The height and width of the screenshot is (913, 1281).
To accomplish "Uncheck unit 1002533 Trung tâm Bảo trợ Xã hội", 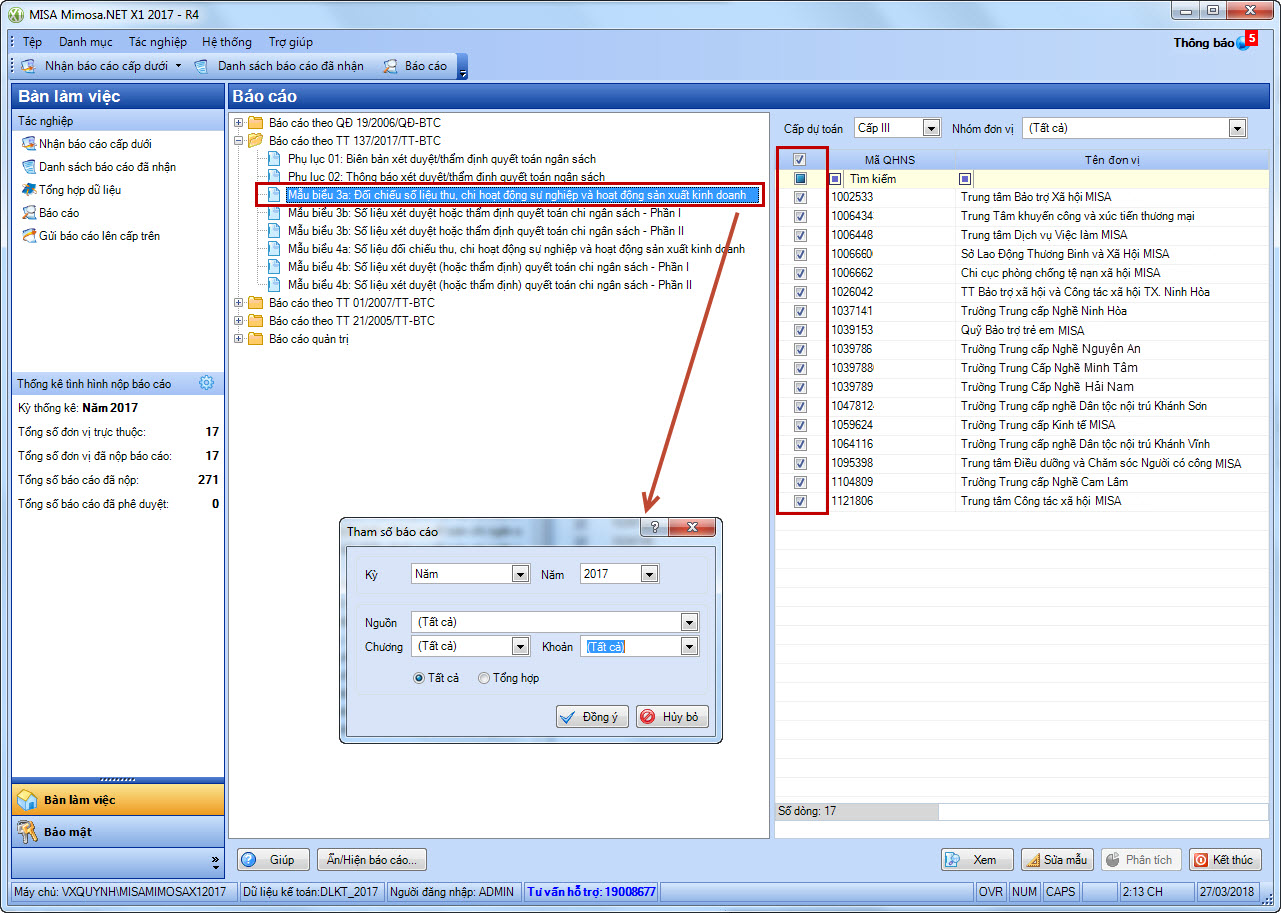I will 800,197.
